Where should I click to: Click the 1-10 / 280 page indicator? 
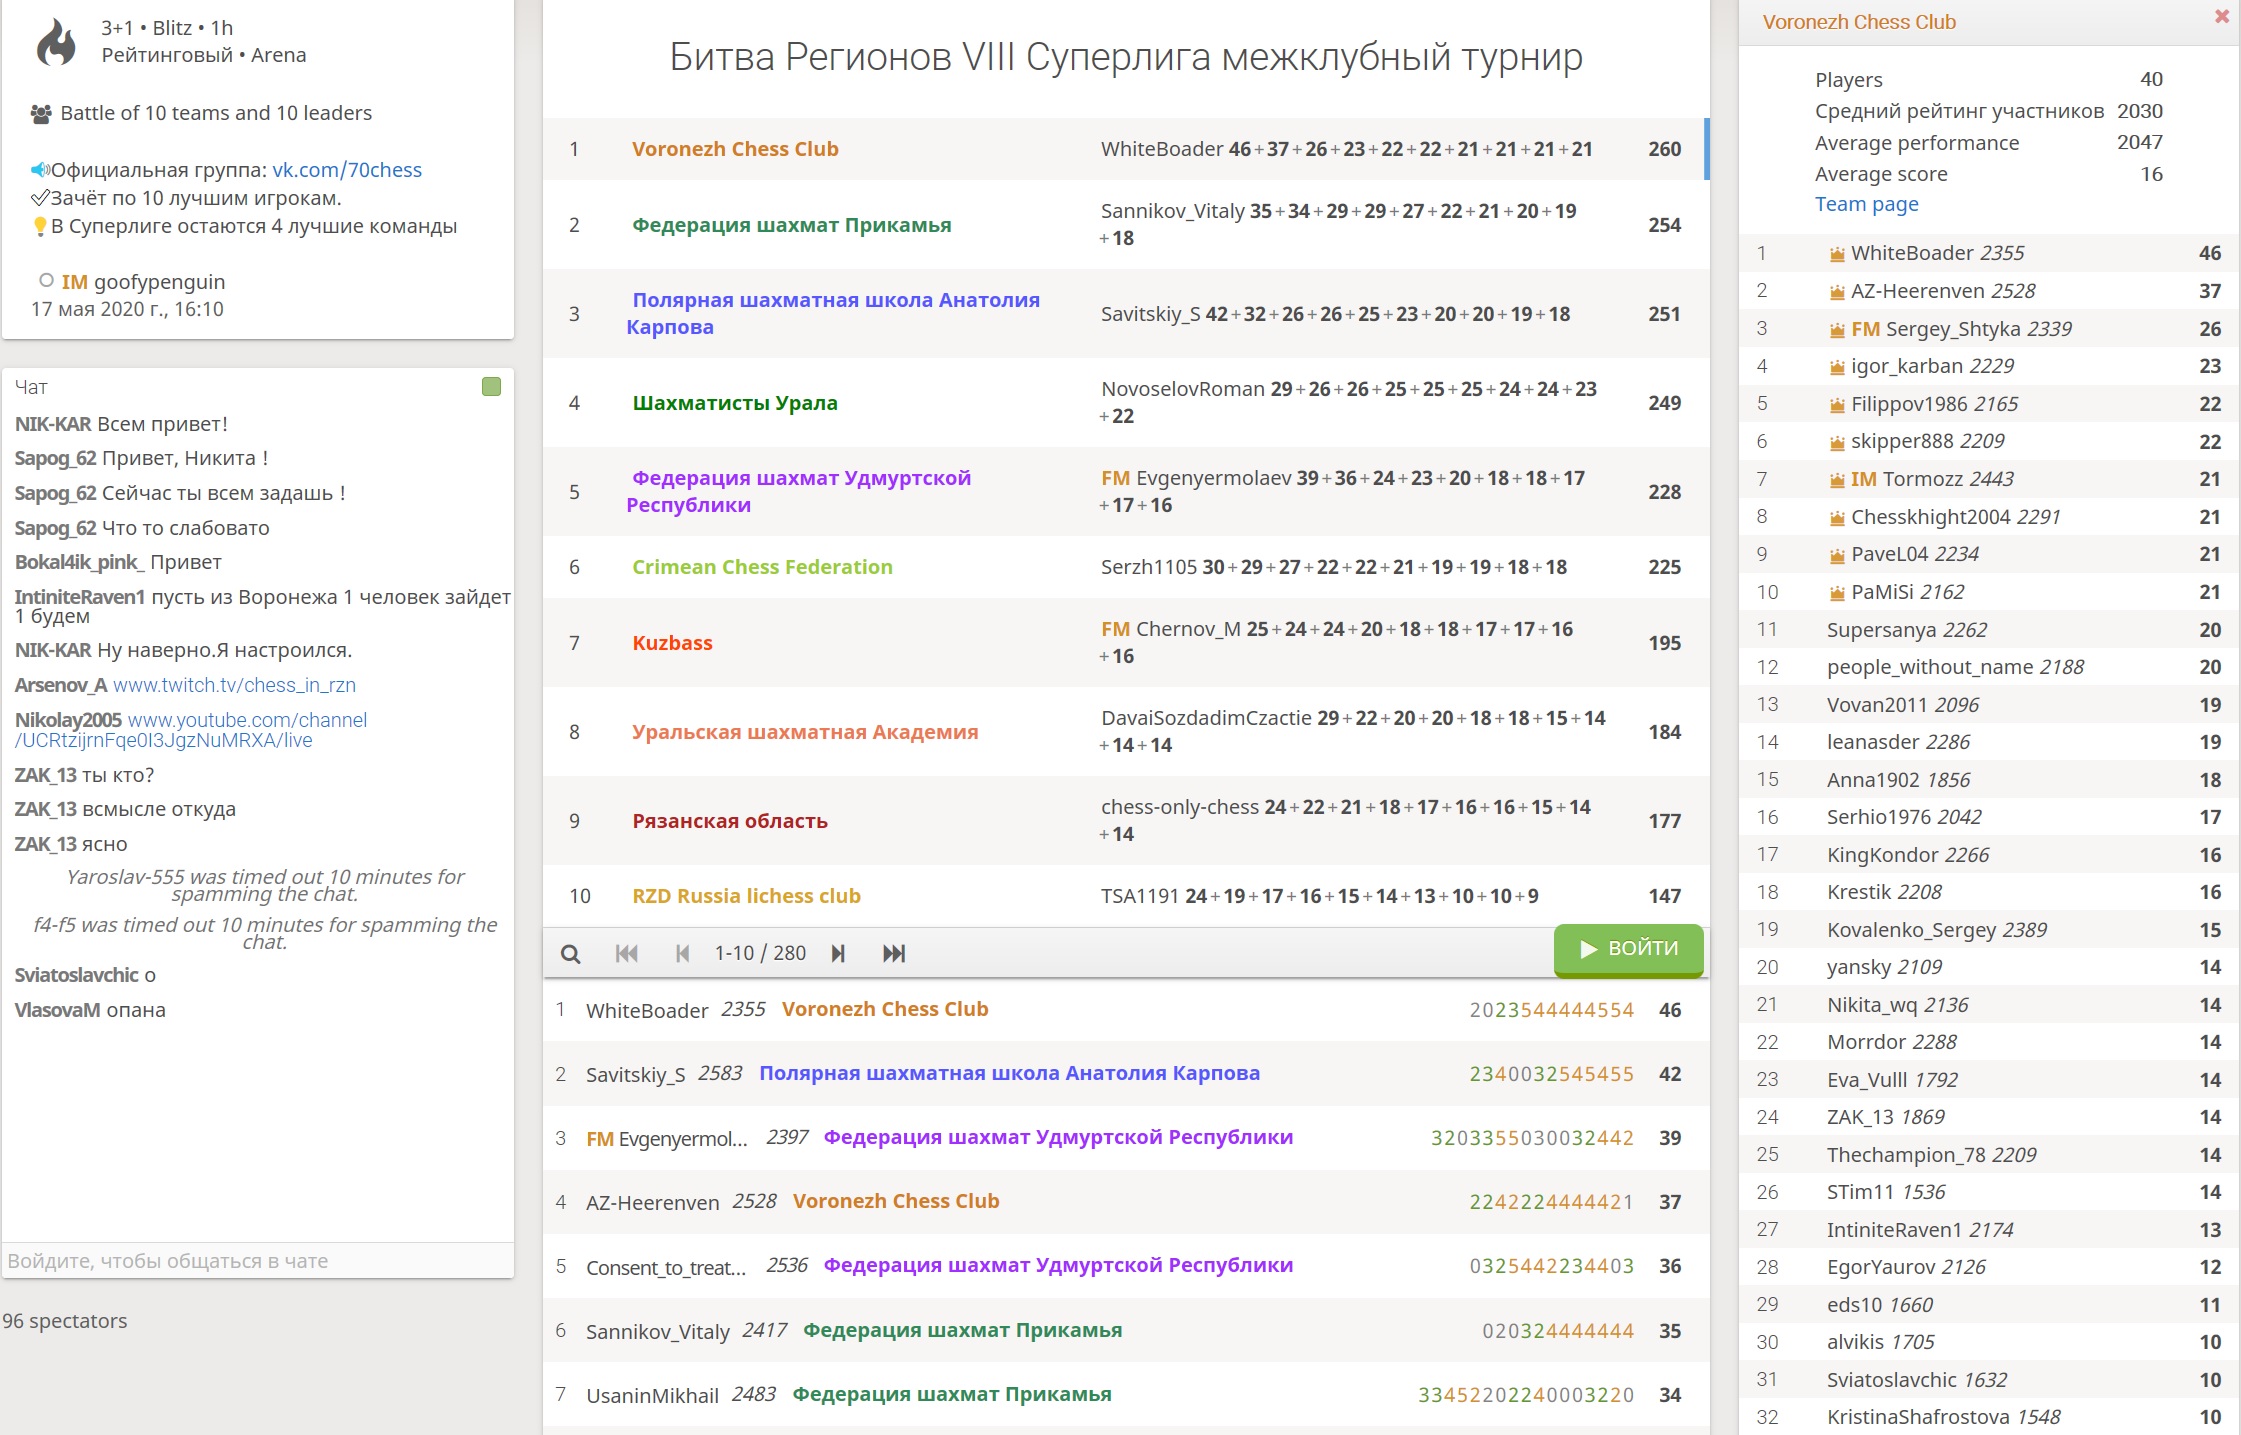click(760, 953)
